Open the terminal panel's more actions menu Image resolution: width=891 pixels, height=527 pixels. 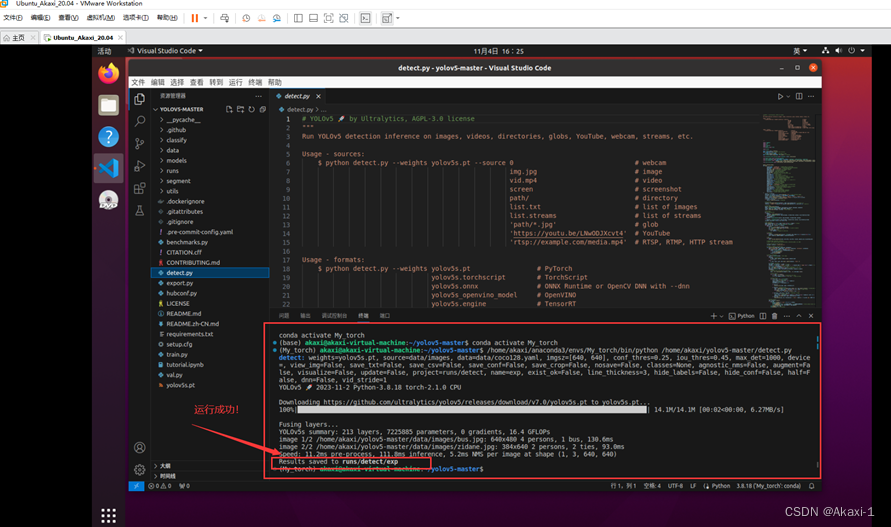pyautogui.click(x=786, y=316)
